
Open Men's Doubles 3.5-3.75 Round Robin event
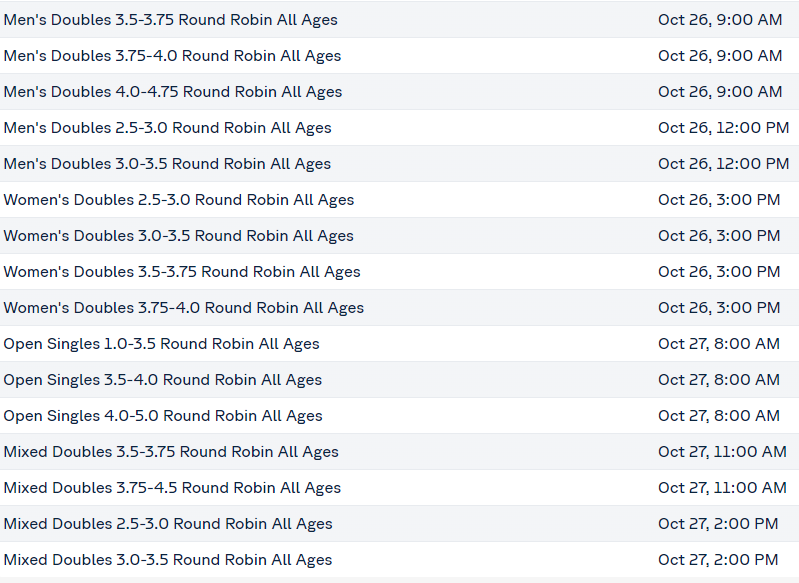(x=170, y=20)
